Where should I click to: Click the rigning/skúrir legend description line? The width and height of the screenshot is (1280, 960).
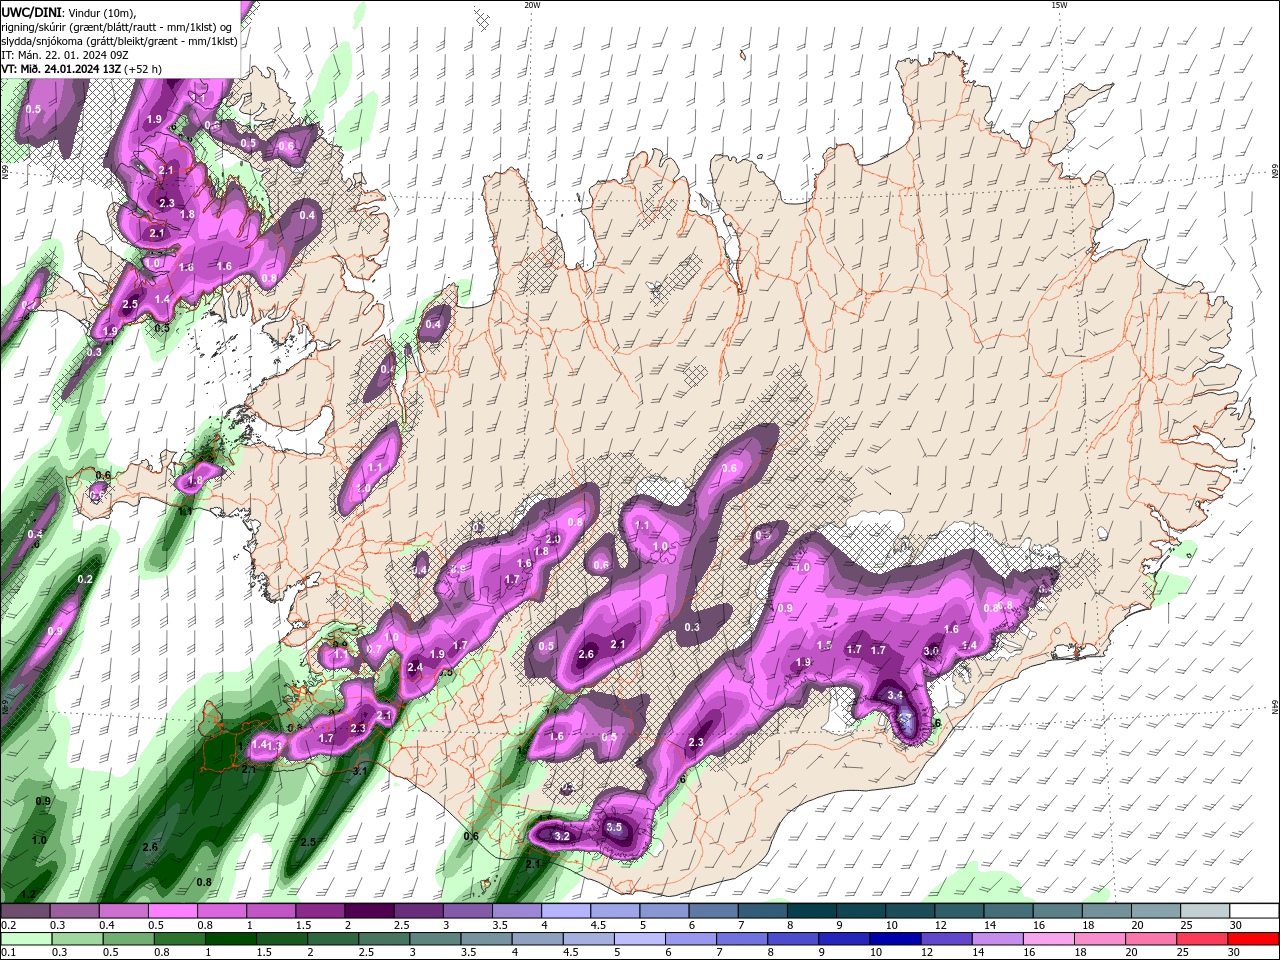116,27
